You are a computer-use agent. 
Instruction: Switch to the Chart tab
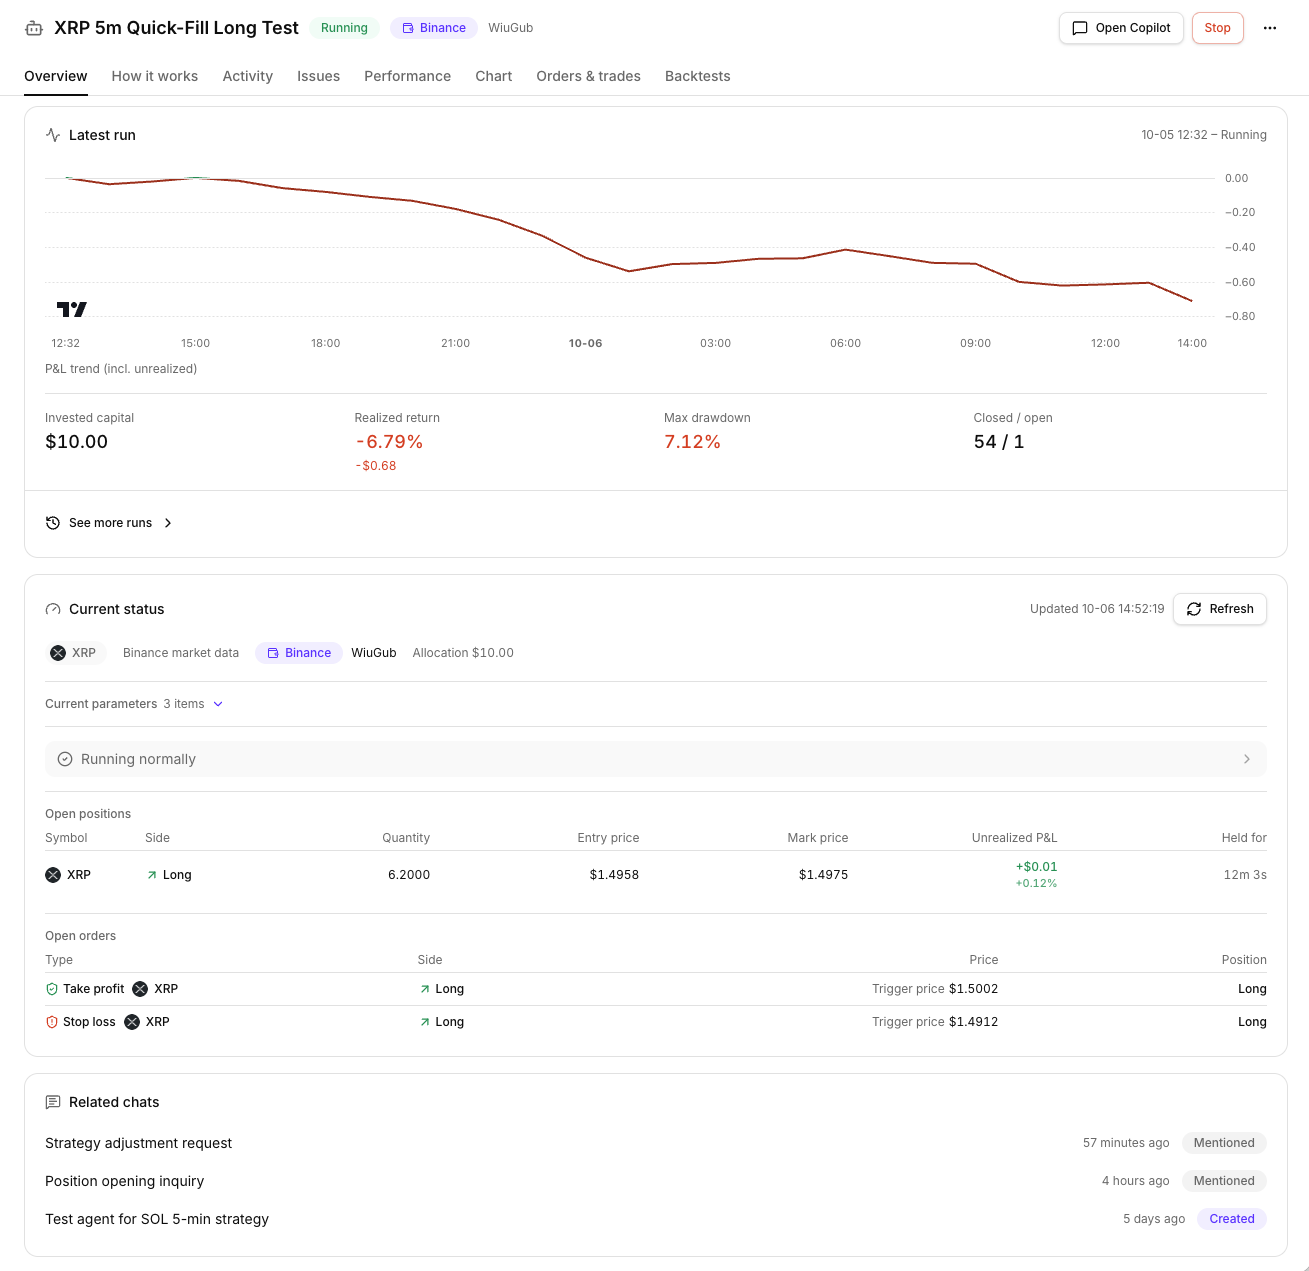tap(494, 76)
